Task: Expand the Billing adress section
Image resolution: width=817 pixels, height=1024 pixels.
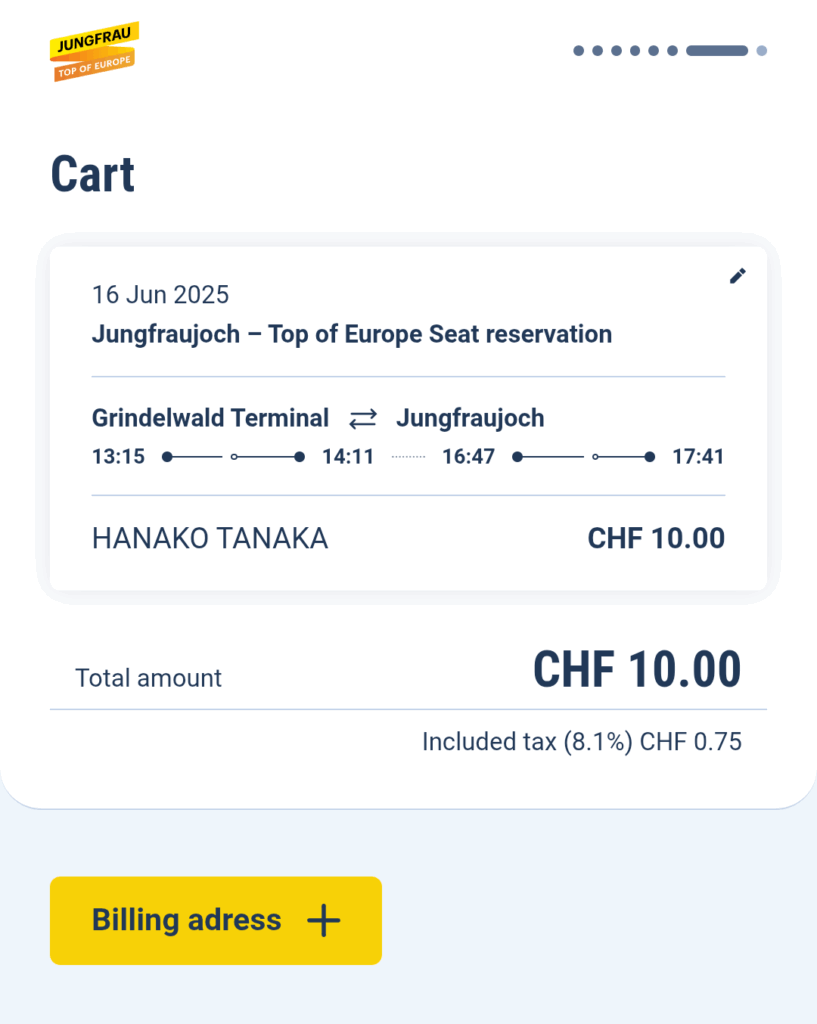Action: click(216, 921)
